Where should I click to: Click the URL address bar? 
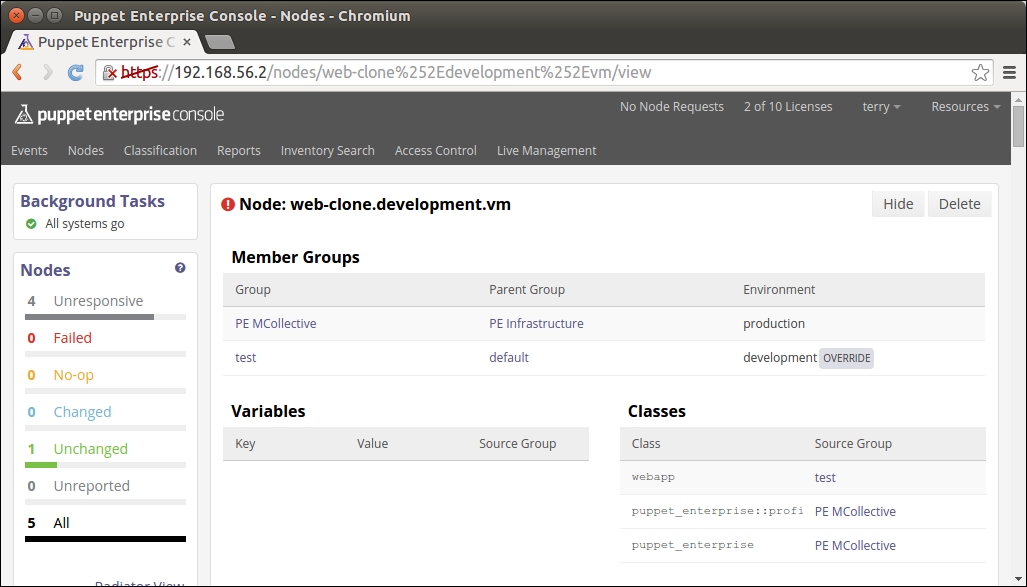(x=560, y=73)
